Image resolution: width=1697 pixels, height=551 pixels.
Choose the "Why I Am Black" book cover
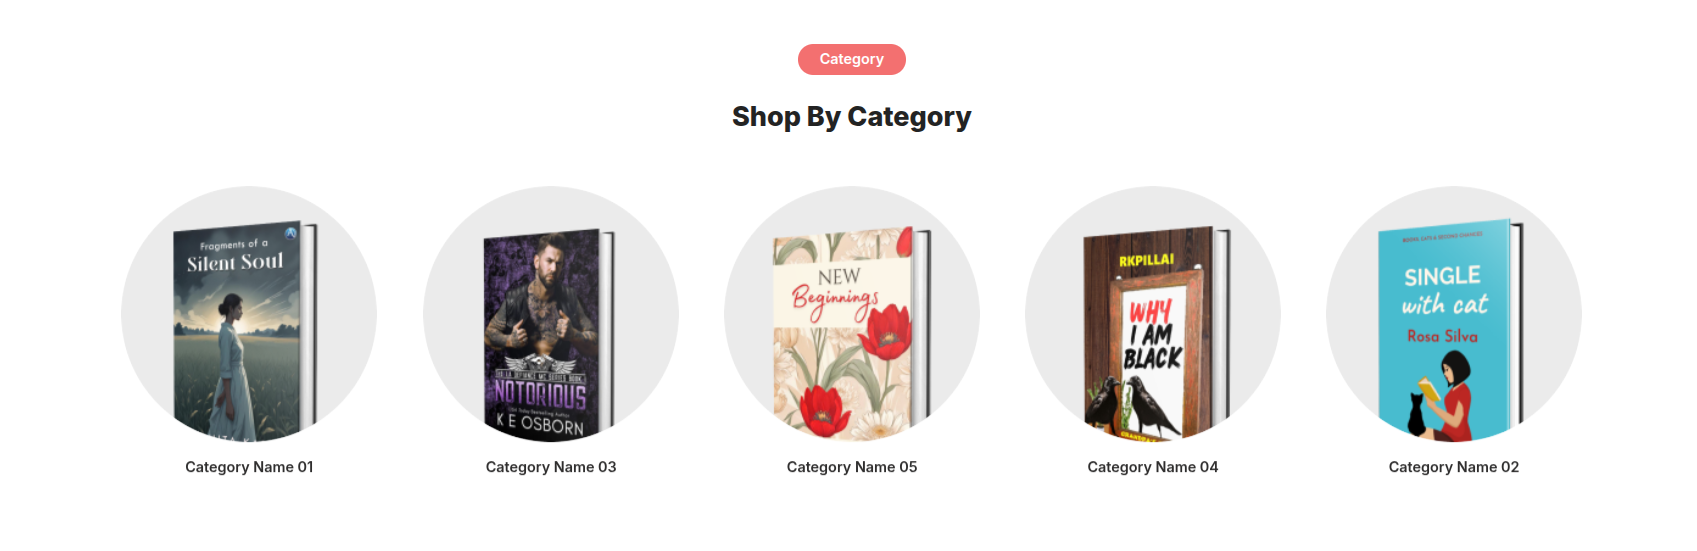pos(1152,332)
